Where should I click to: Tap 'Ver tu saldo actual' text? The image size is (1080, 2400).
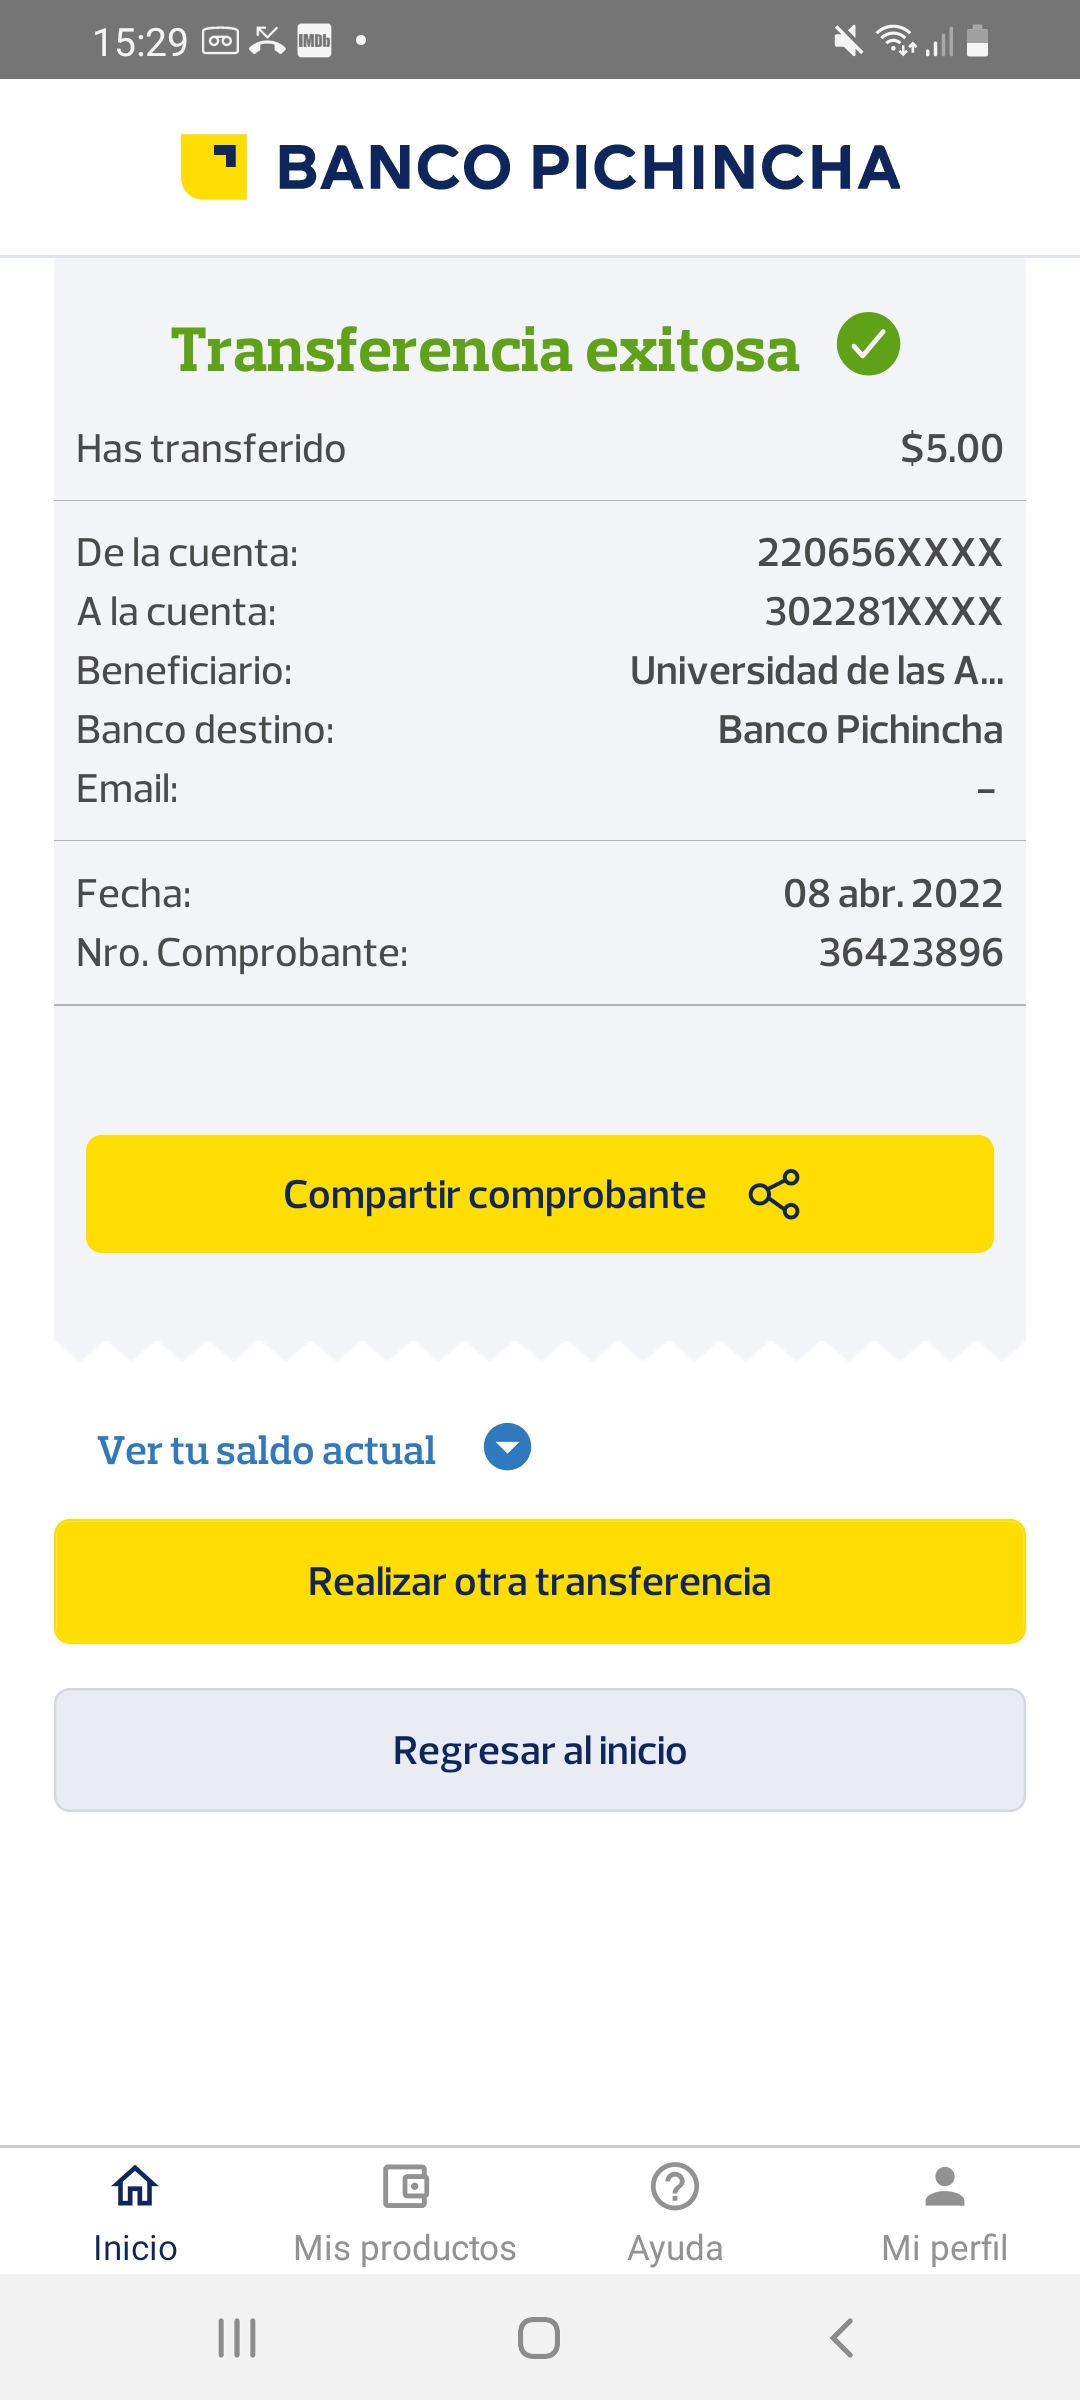[x=266, y=1450]
